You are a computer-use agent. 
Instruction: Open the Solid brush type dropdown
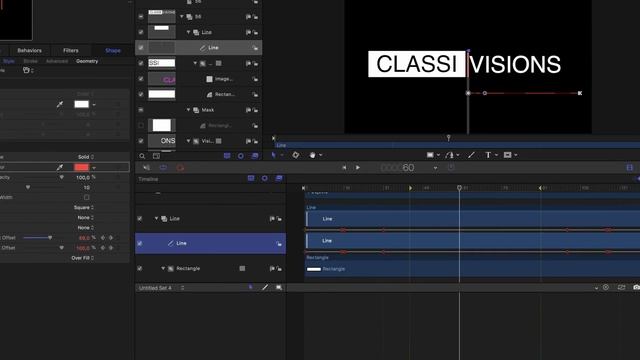(x=86, y=157)
